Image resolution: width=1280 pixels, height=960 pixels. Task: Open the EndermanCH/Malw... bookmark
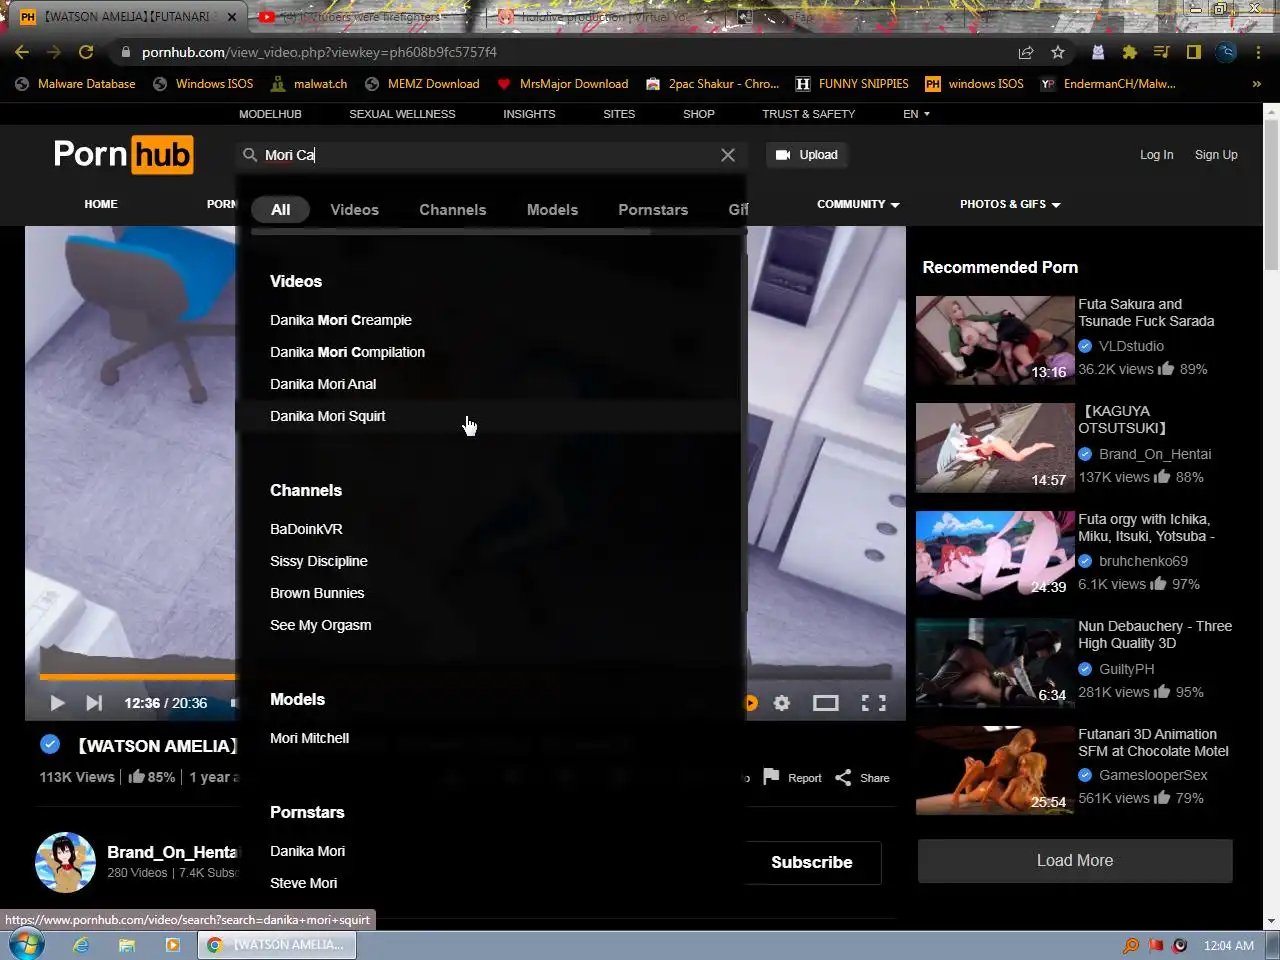point(1108,84)
